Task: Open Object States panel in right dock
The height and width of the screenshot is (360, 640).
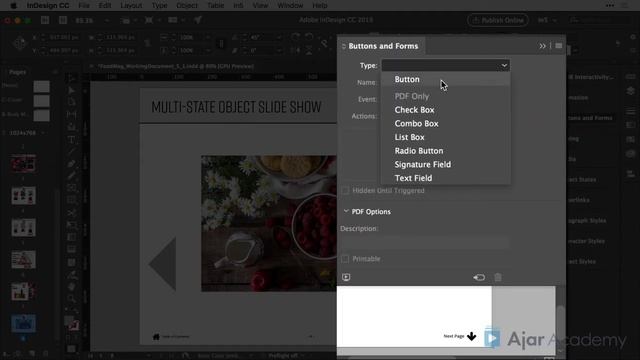Action: coord(583,180)
